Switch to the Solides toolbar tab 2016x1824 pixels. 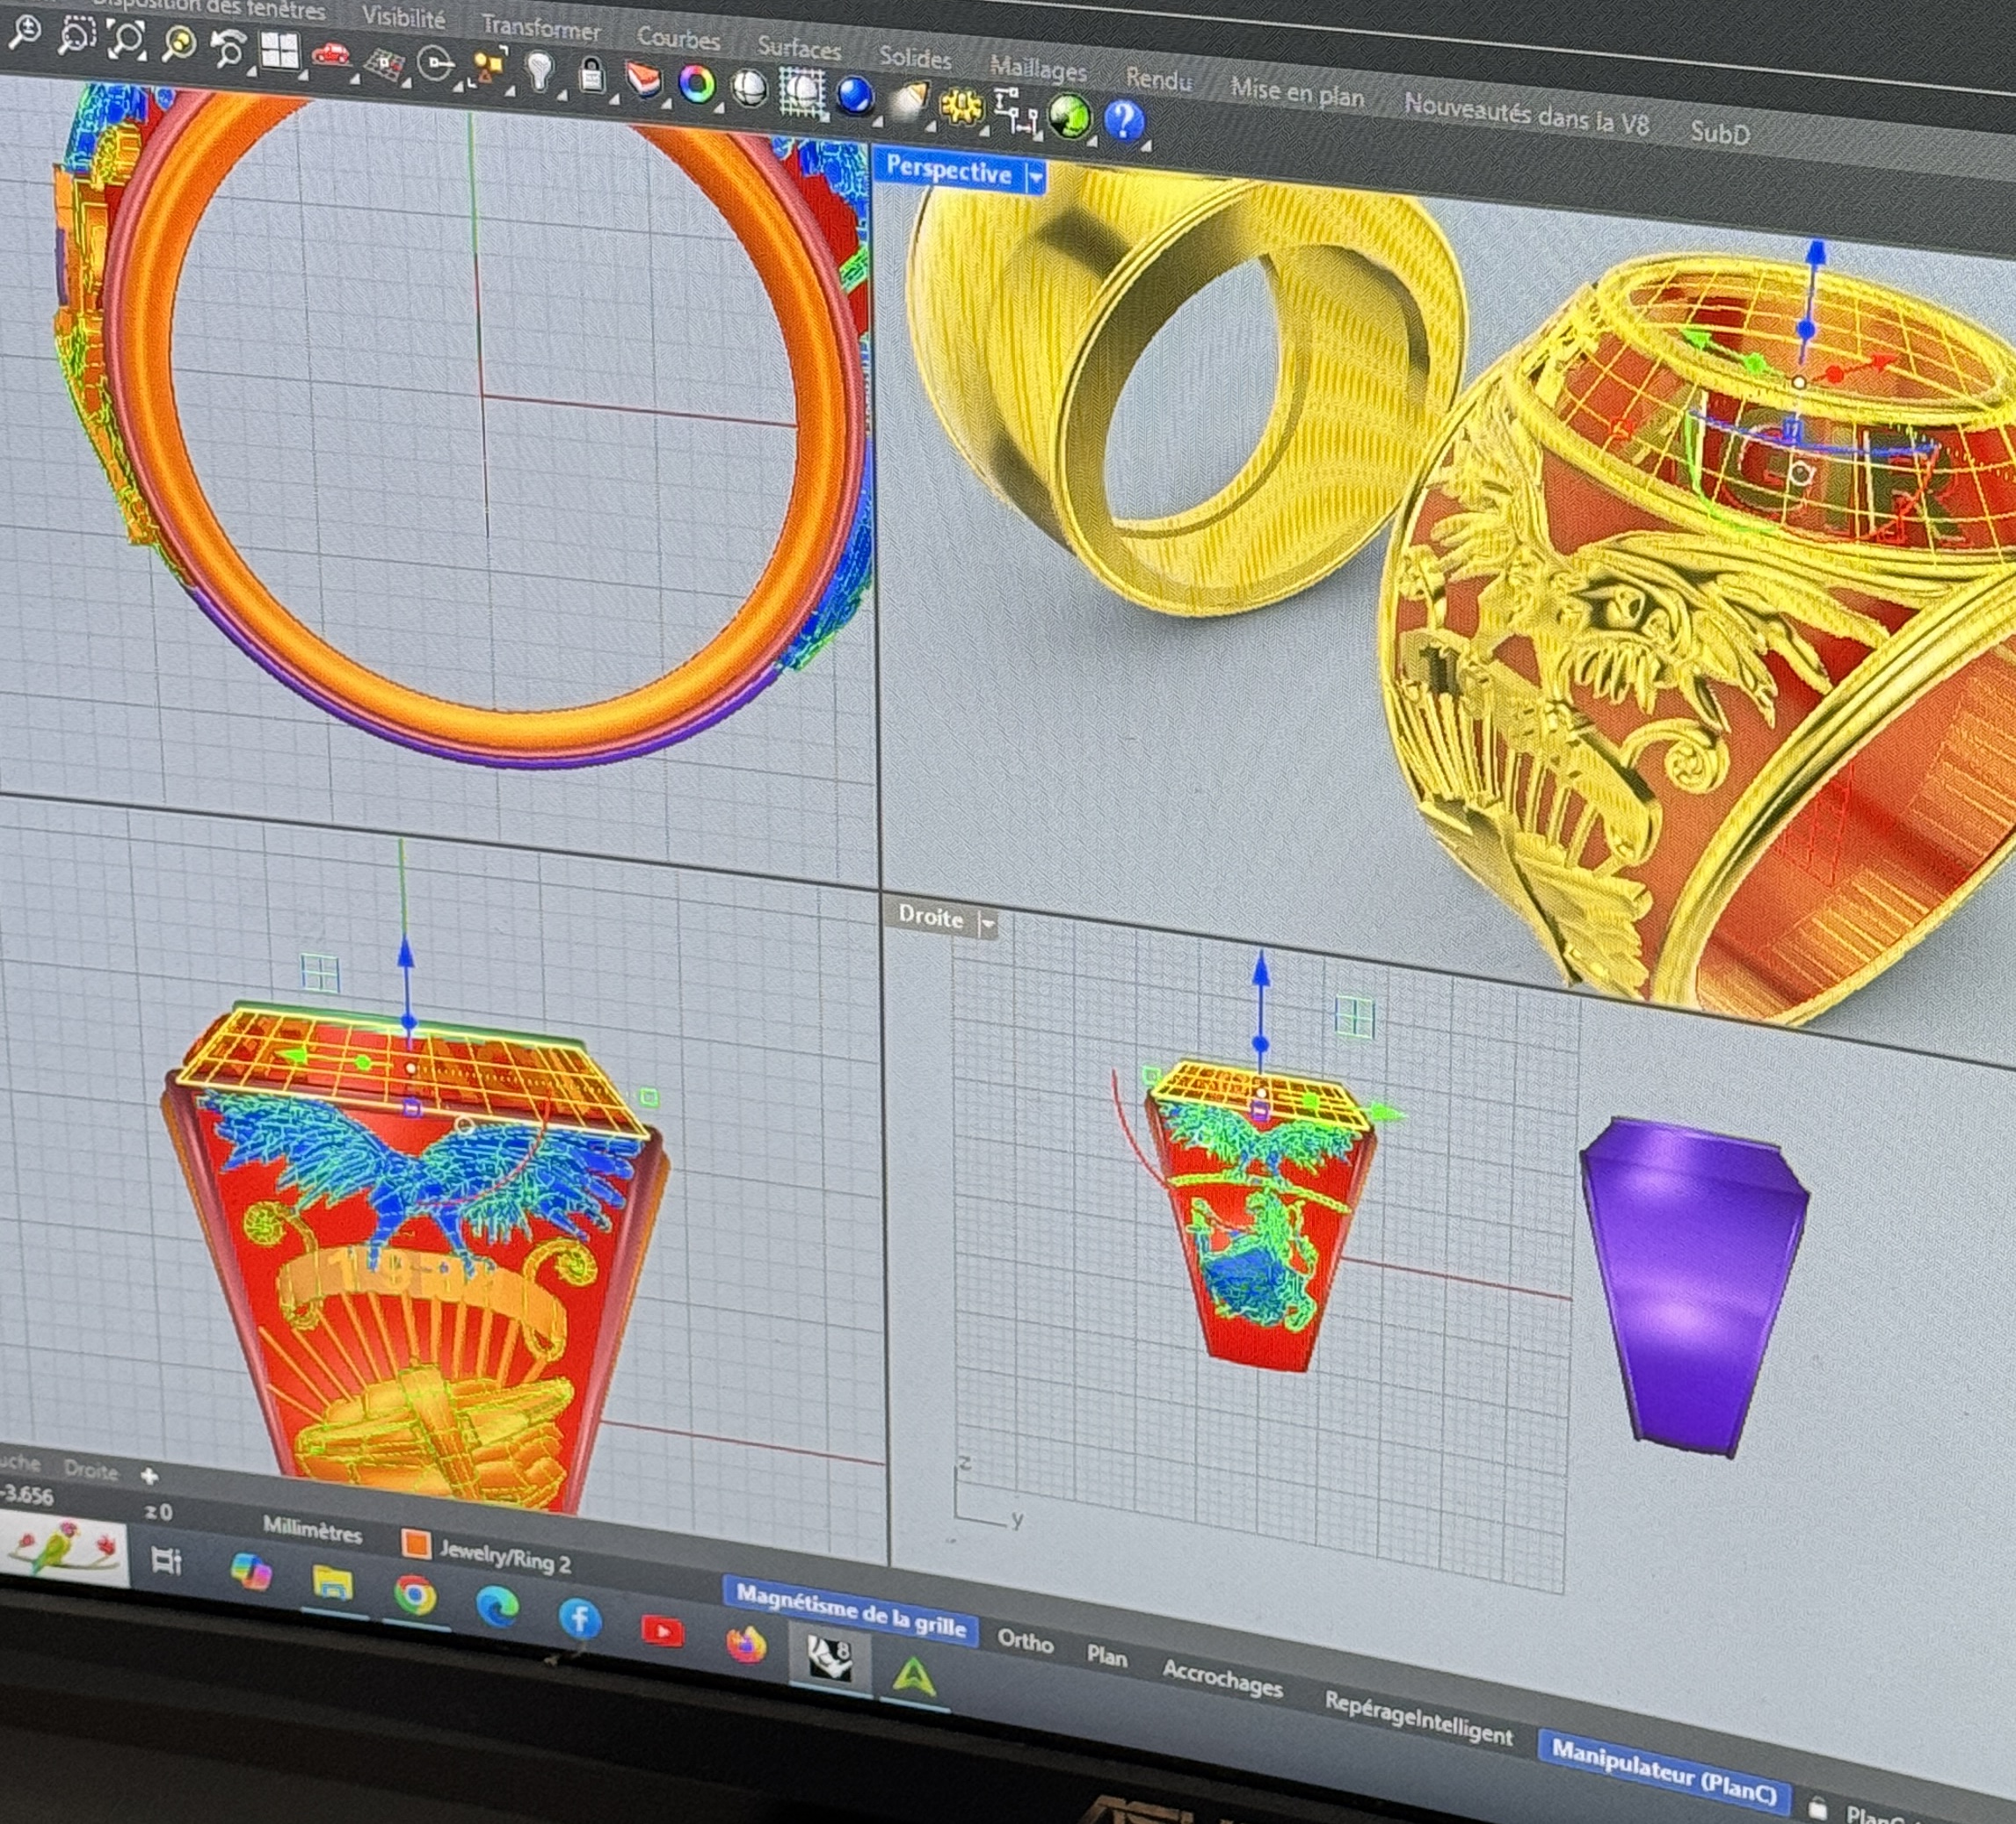[x=915, y=58]
